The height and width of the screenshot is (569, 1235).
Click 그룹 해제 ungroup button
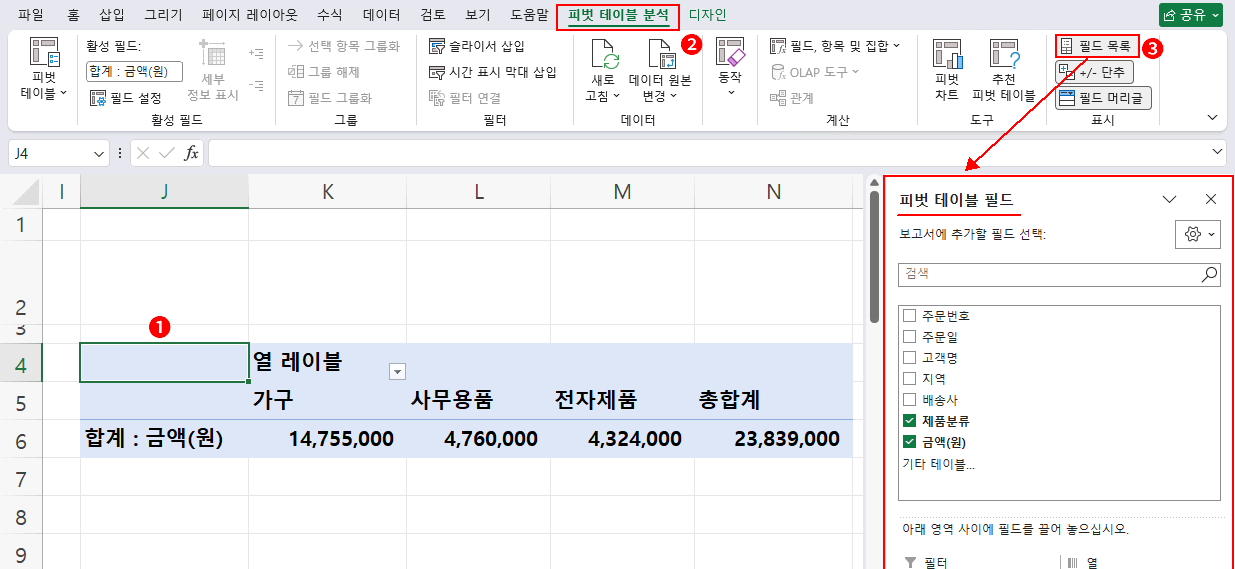click(x=324, y=72)
